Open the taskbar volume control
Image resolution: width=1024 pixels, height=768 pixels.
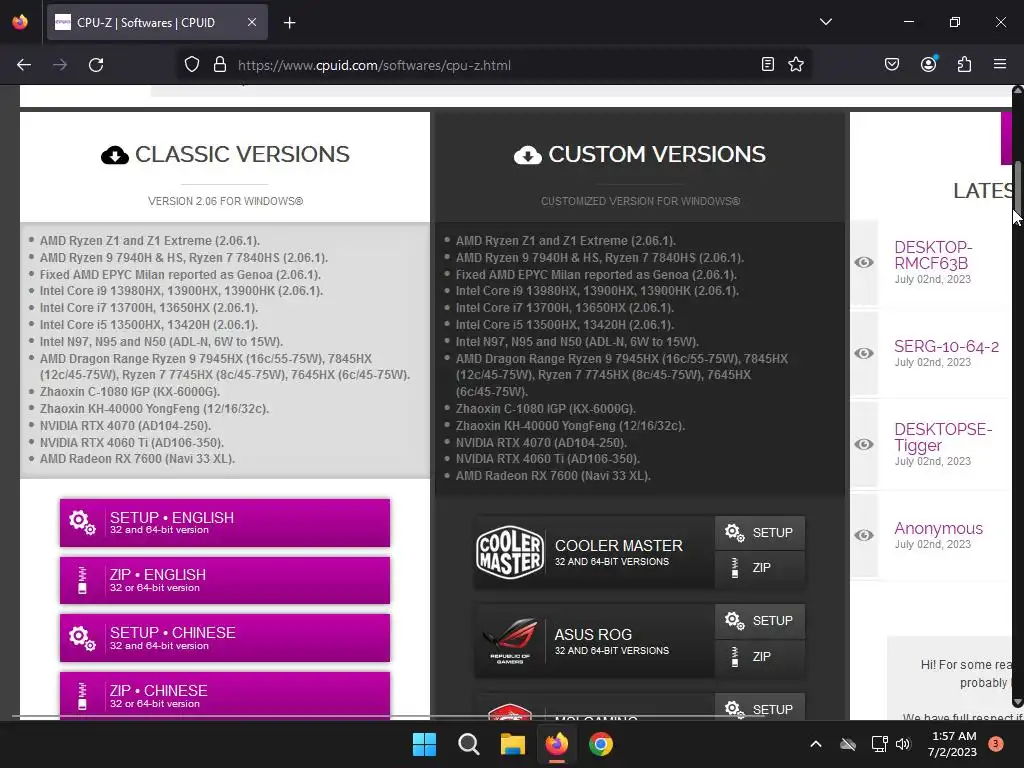click(x=903, y=744)
